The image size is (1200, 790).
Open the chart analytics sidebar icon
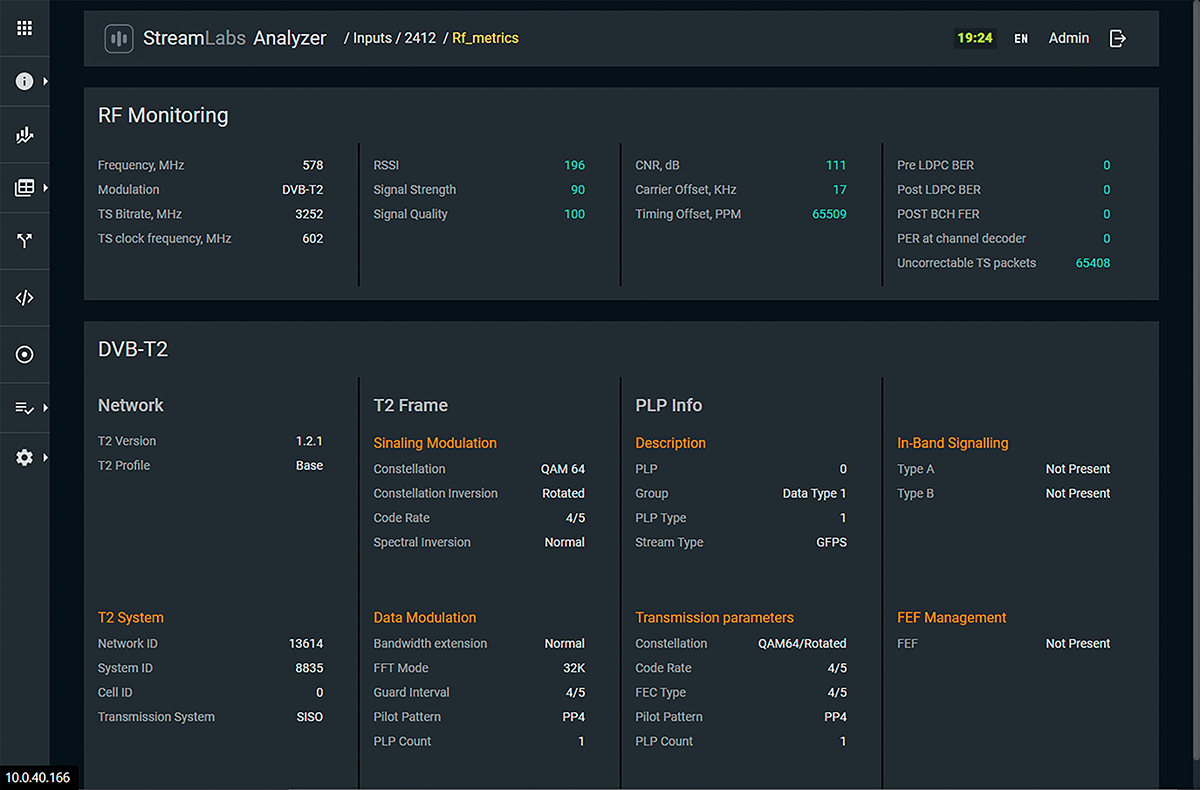(x=25, y=135)
